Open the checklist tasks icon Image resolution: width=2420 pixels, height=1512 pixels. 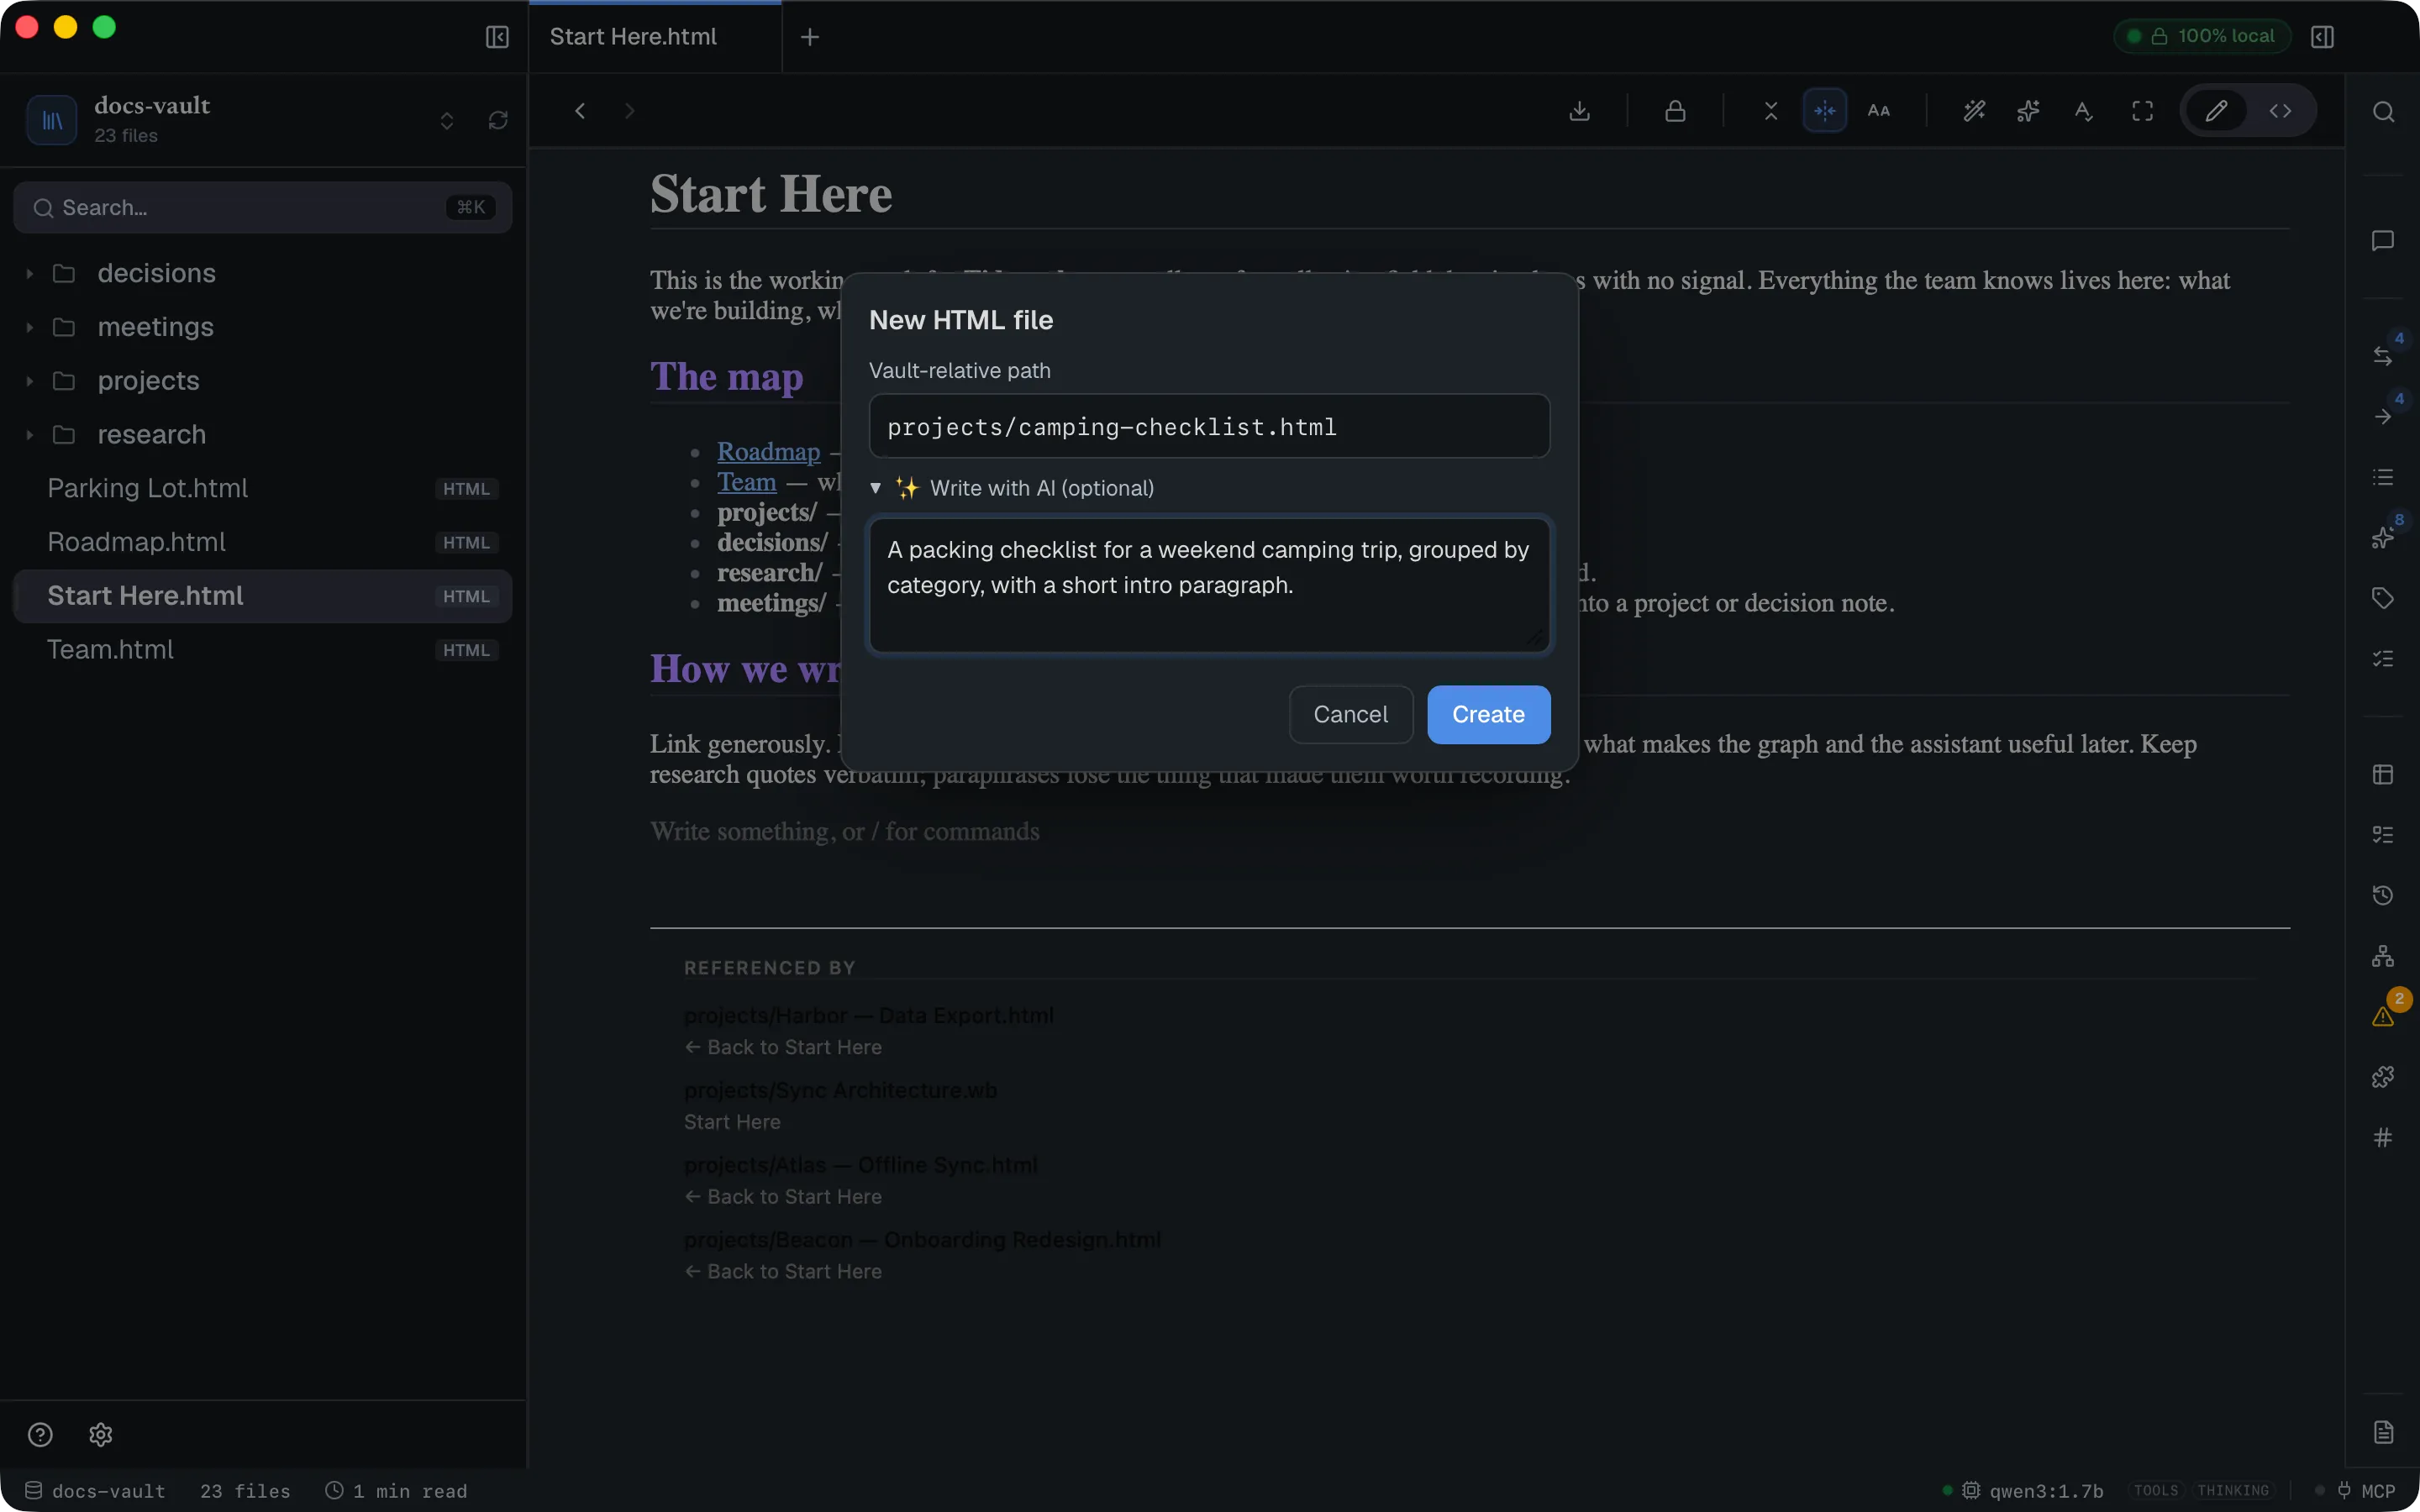[2383, 659]
